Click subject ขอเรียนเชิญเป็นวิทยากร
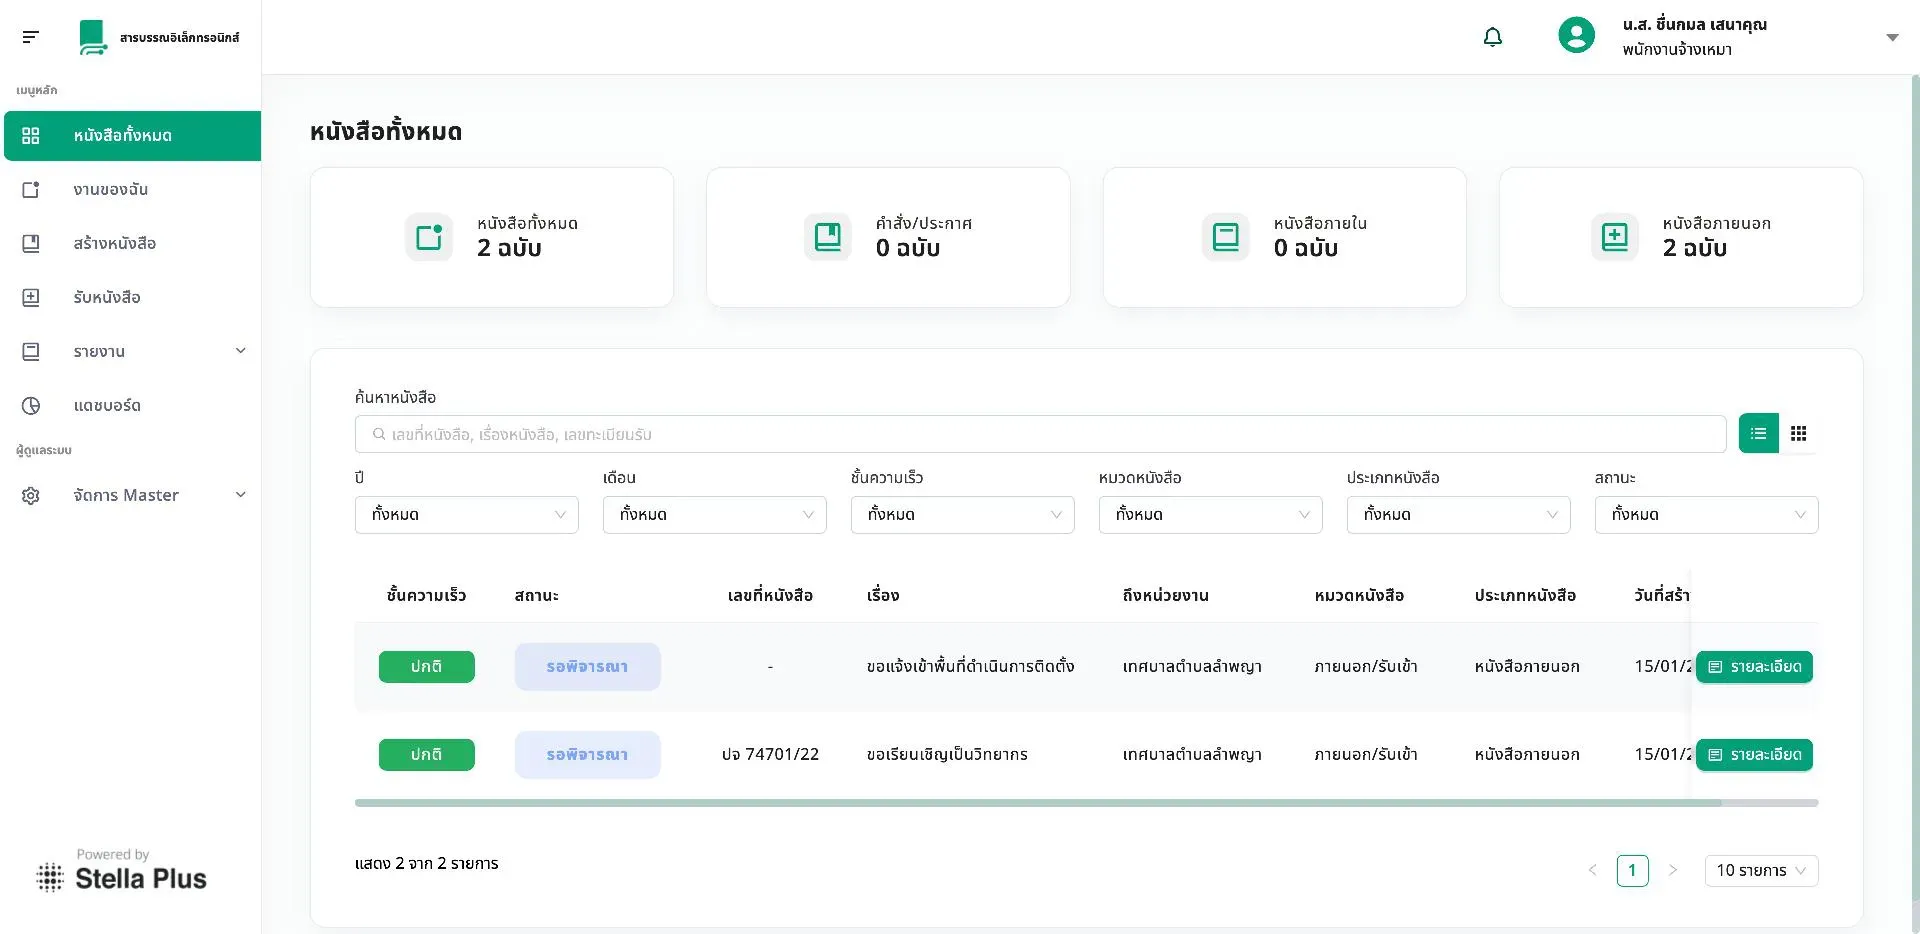 pyautogui.click(x=947, y=755)
